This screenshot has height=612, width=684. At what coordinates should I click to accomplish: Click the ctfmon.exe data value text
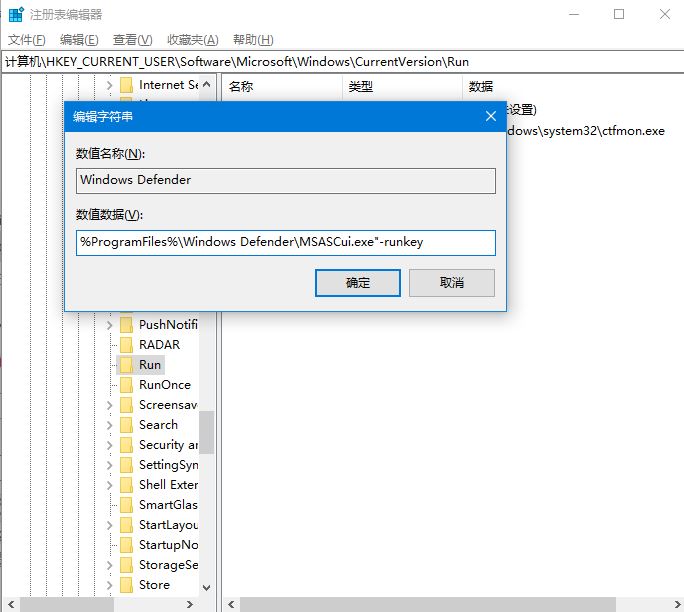pyautogui.click(x=586, y=131)
